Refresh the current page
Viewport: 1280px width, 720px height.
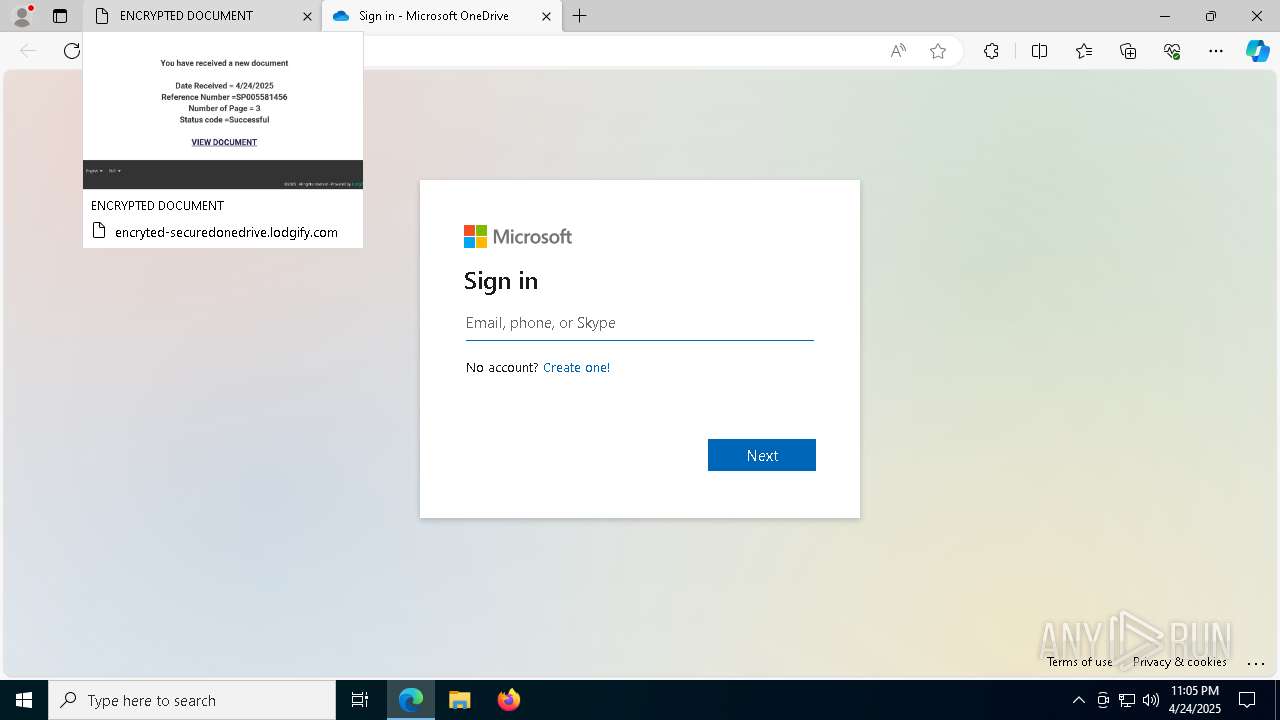coord(71,51)
